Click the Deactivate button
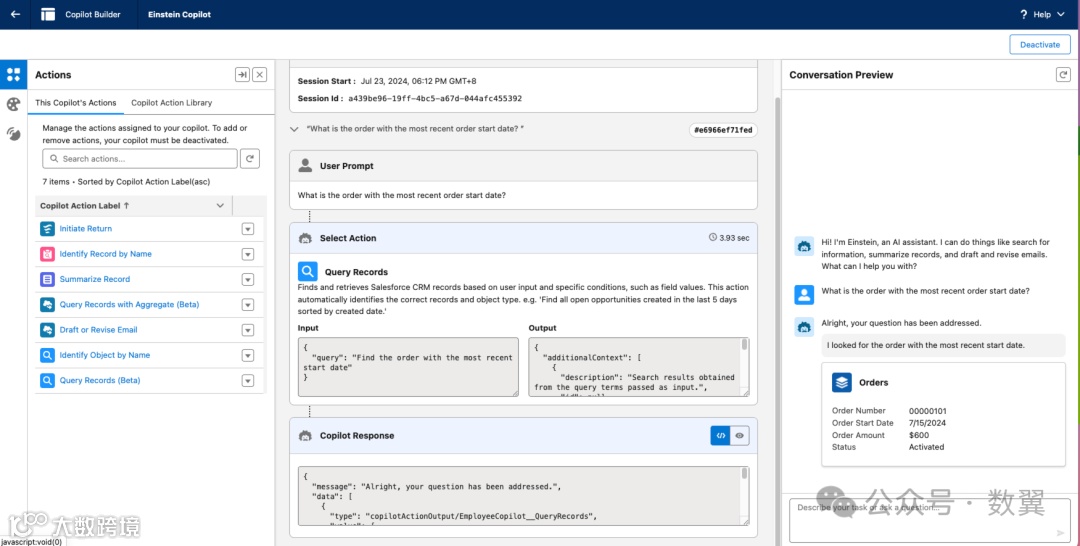The image size is (1080, 546). point(1040,44)
